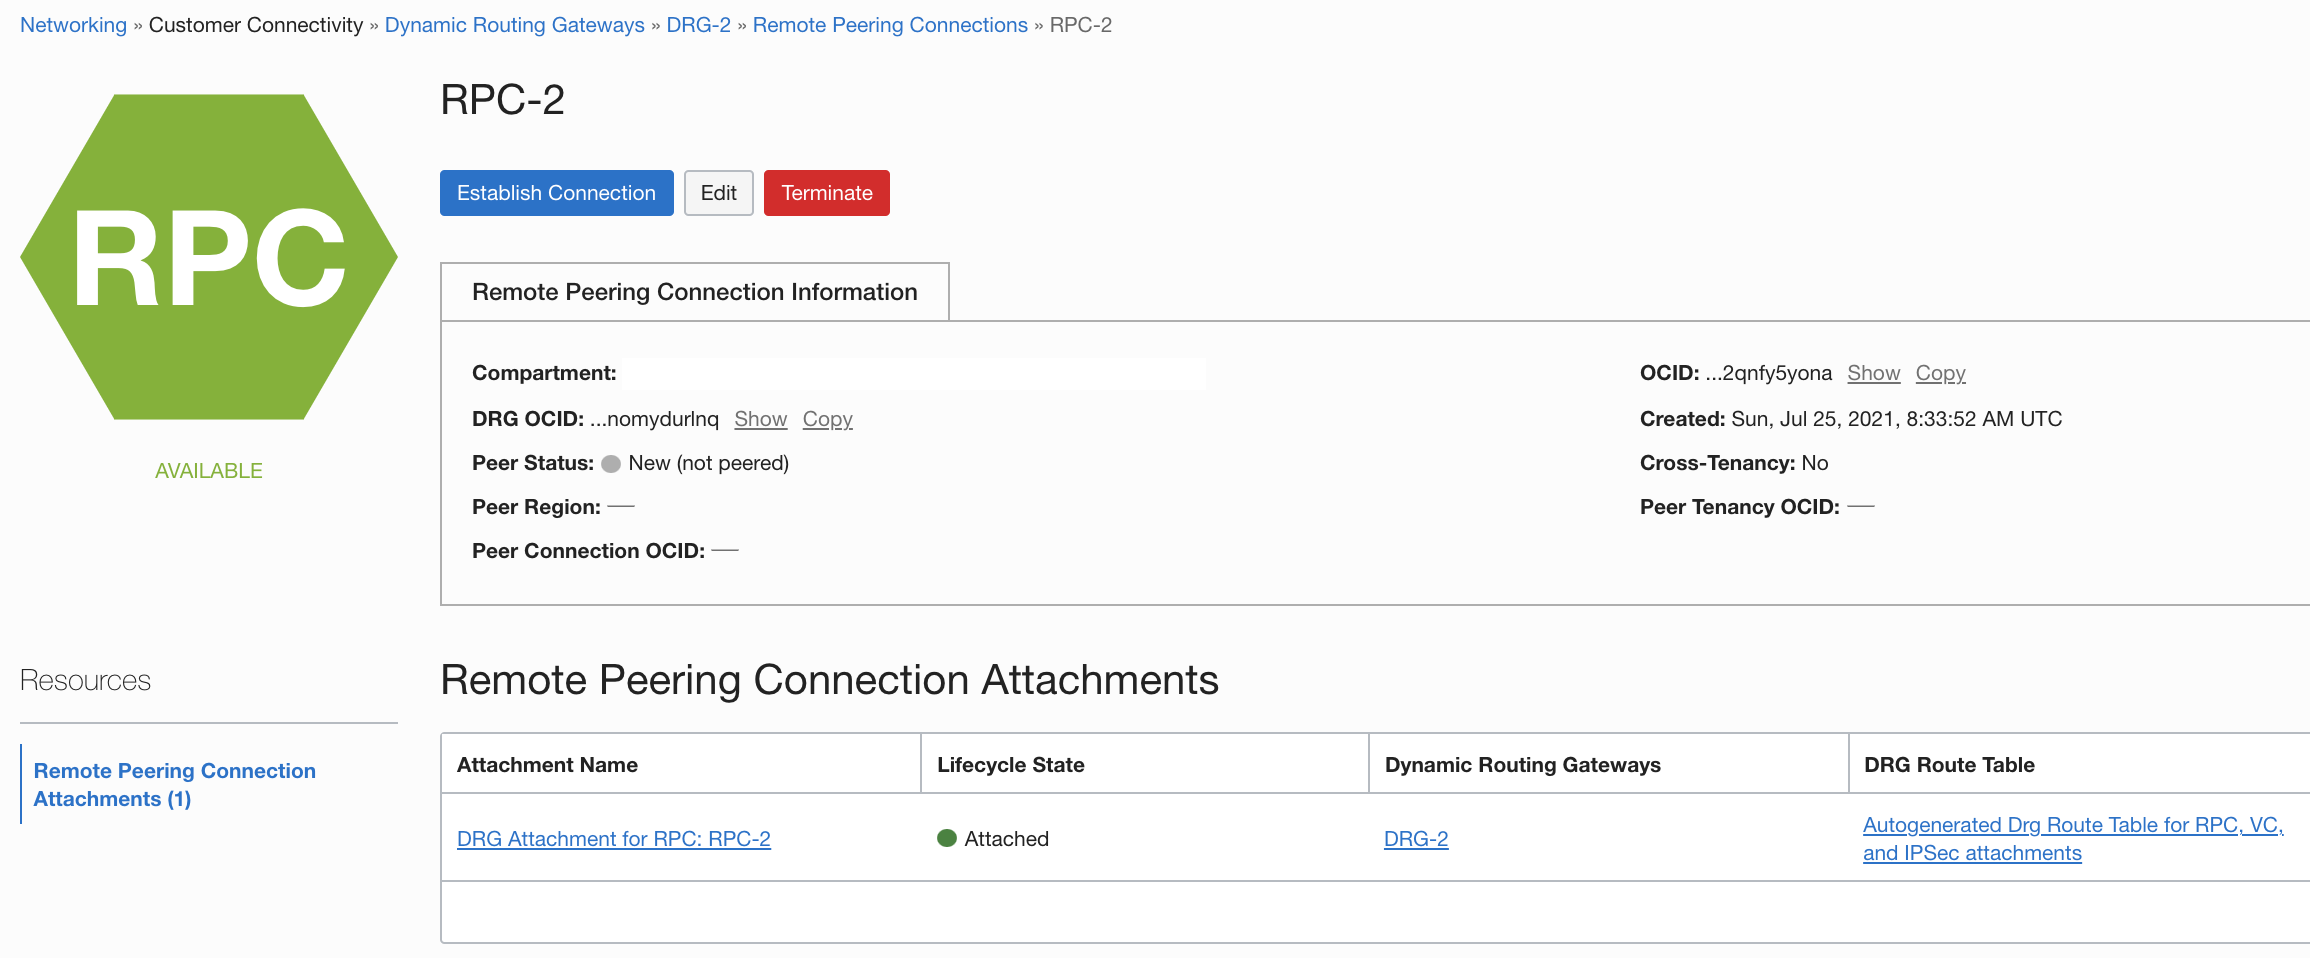Open Dynamic Routing Gateways breadcrumb link
The width and height of the screenshot is (2310, 958).
coord(514,24)
